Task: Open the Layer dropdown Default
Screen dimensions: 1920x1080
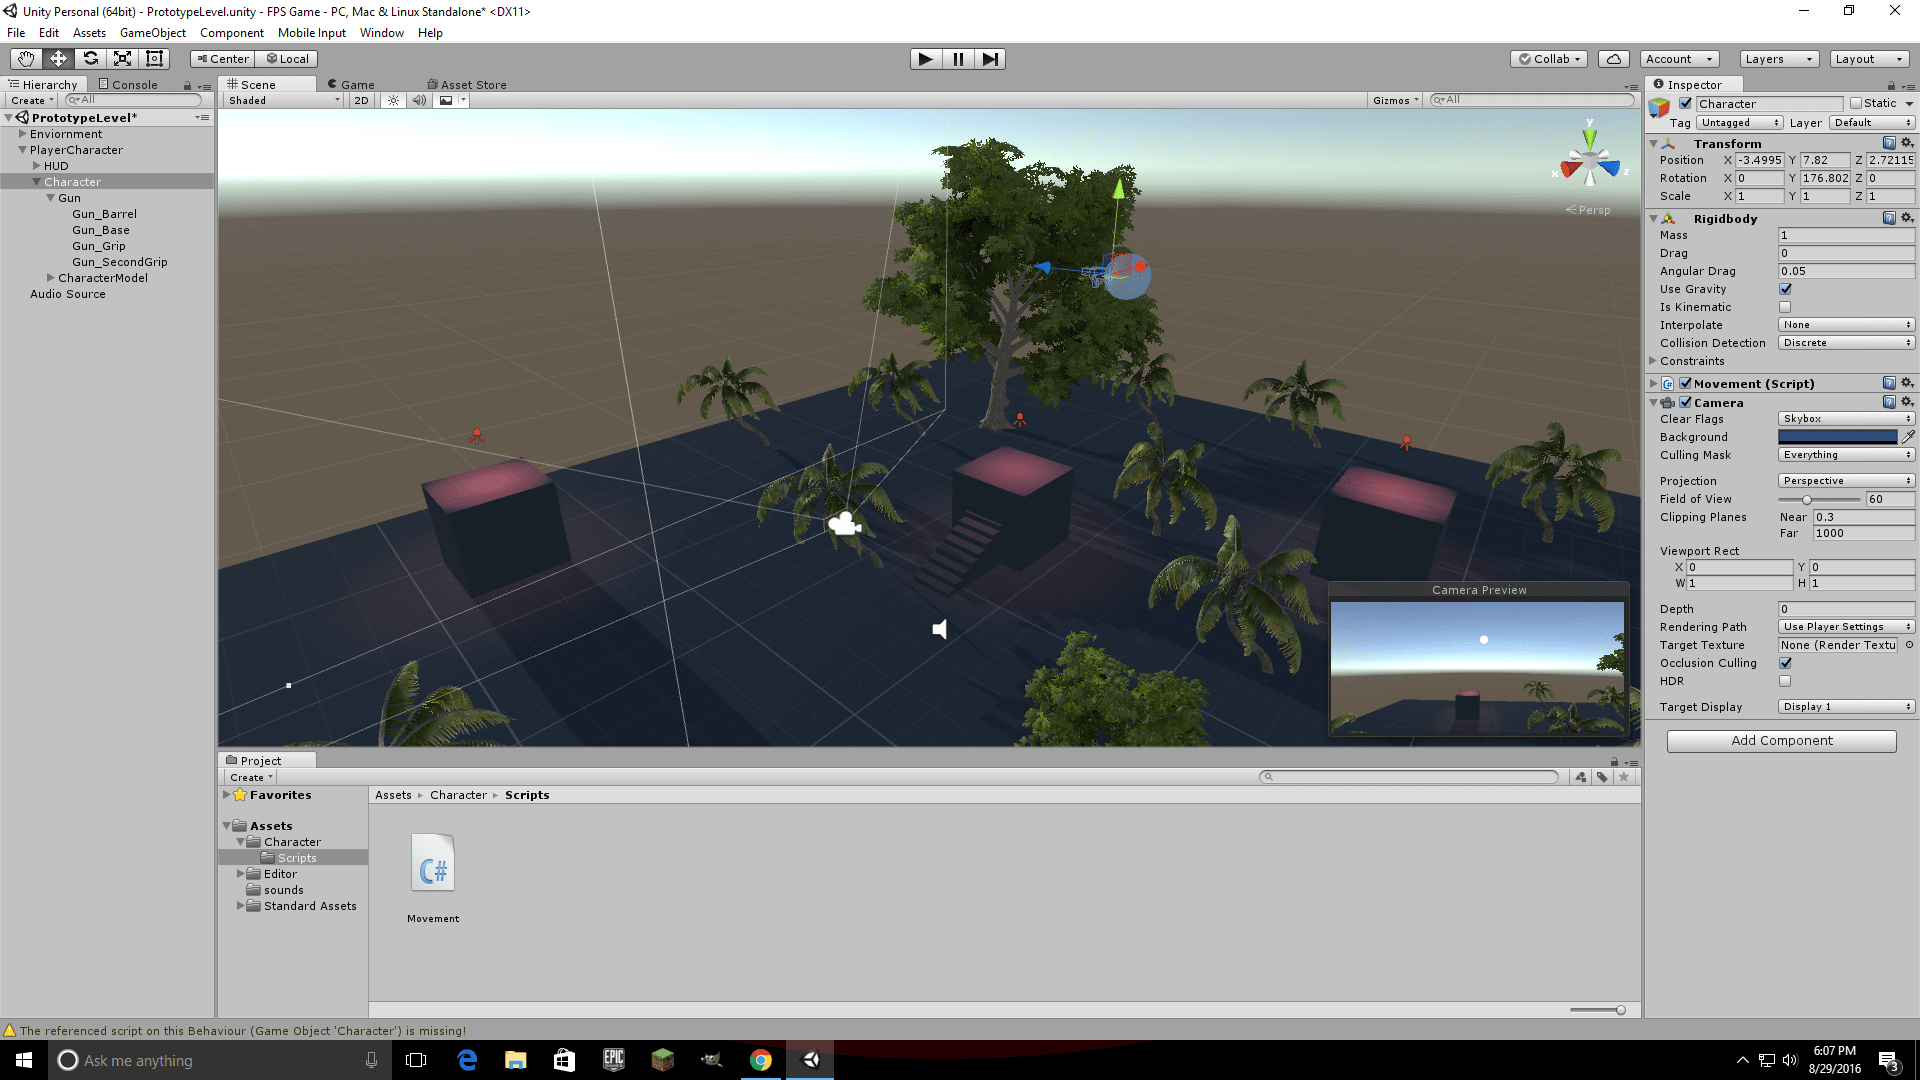Action: 1872,123
